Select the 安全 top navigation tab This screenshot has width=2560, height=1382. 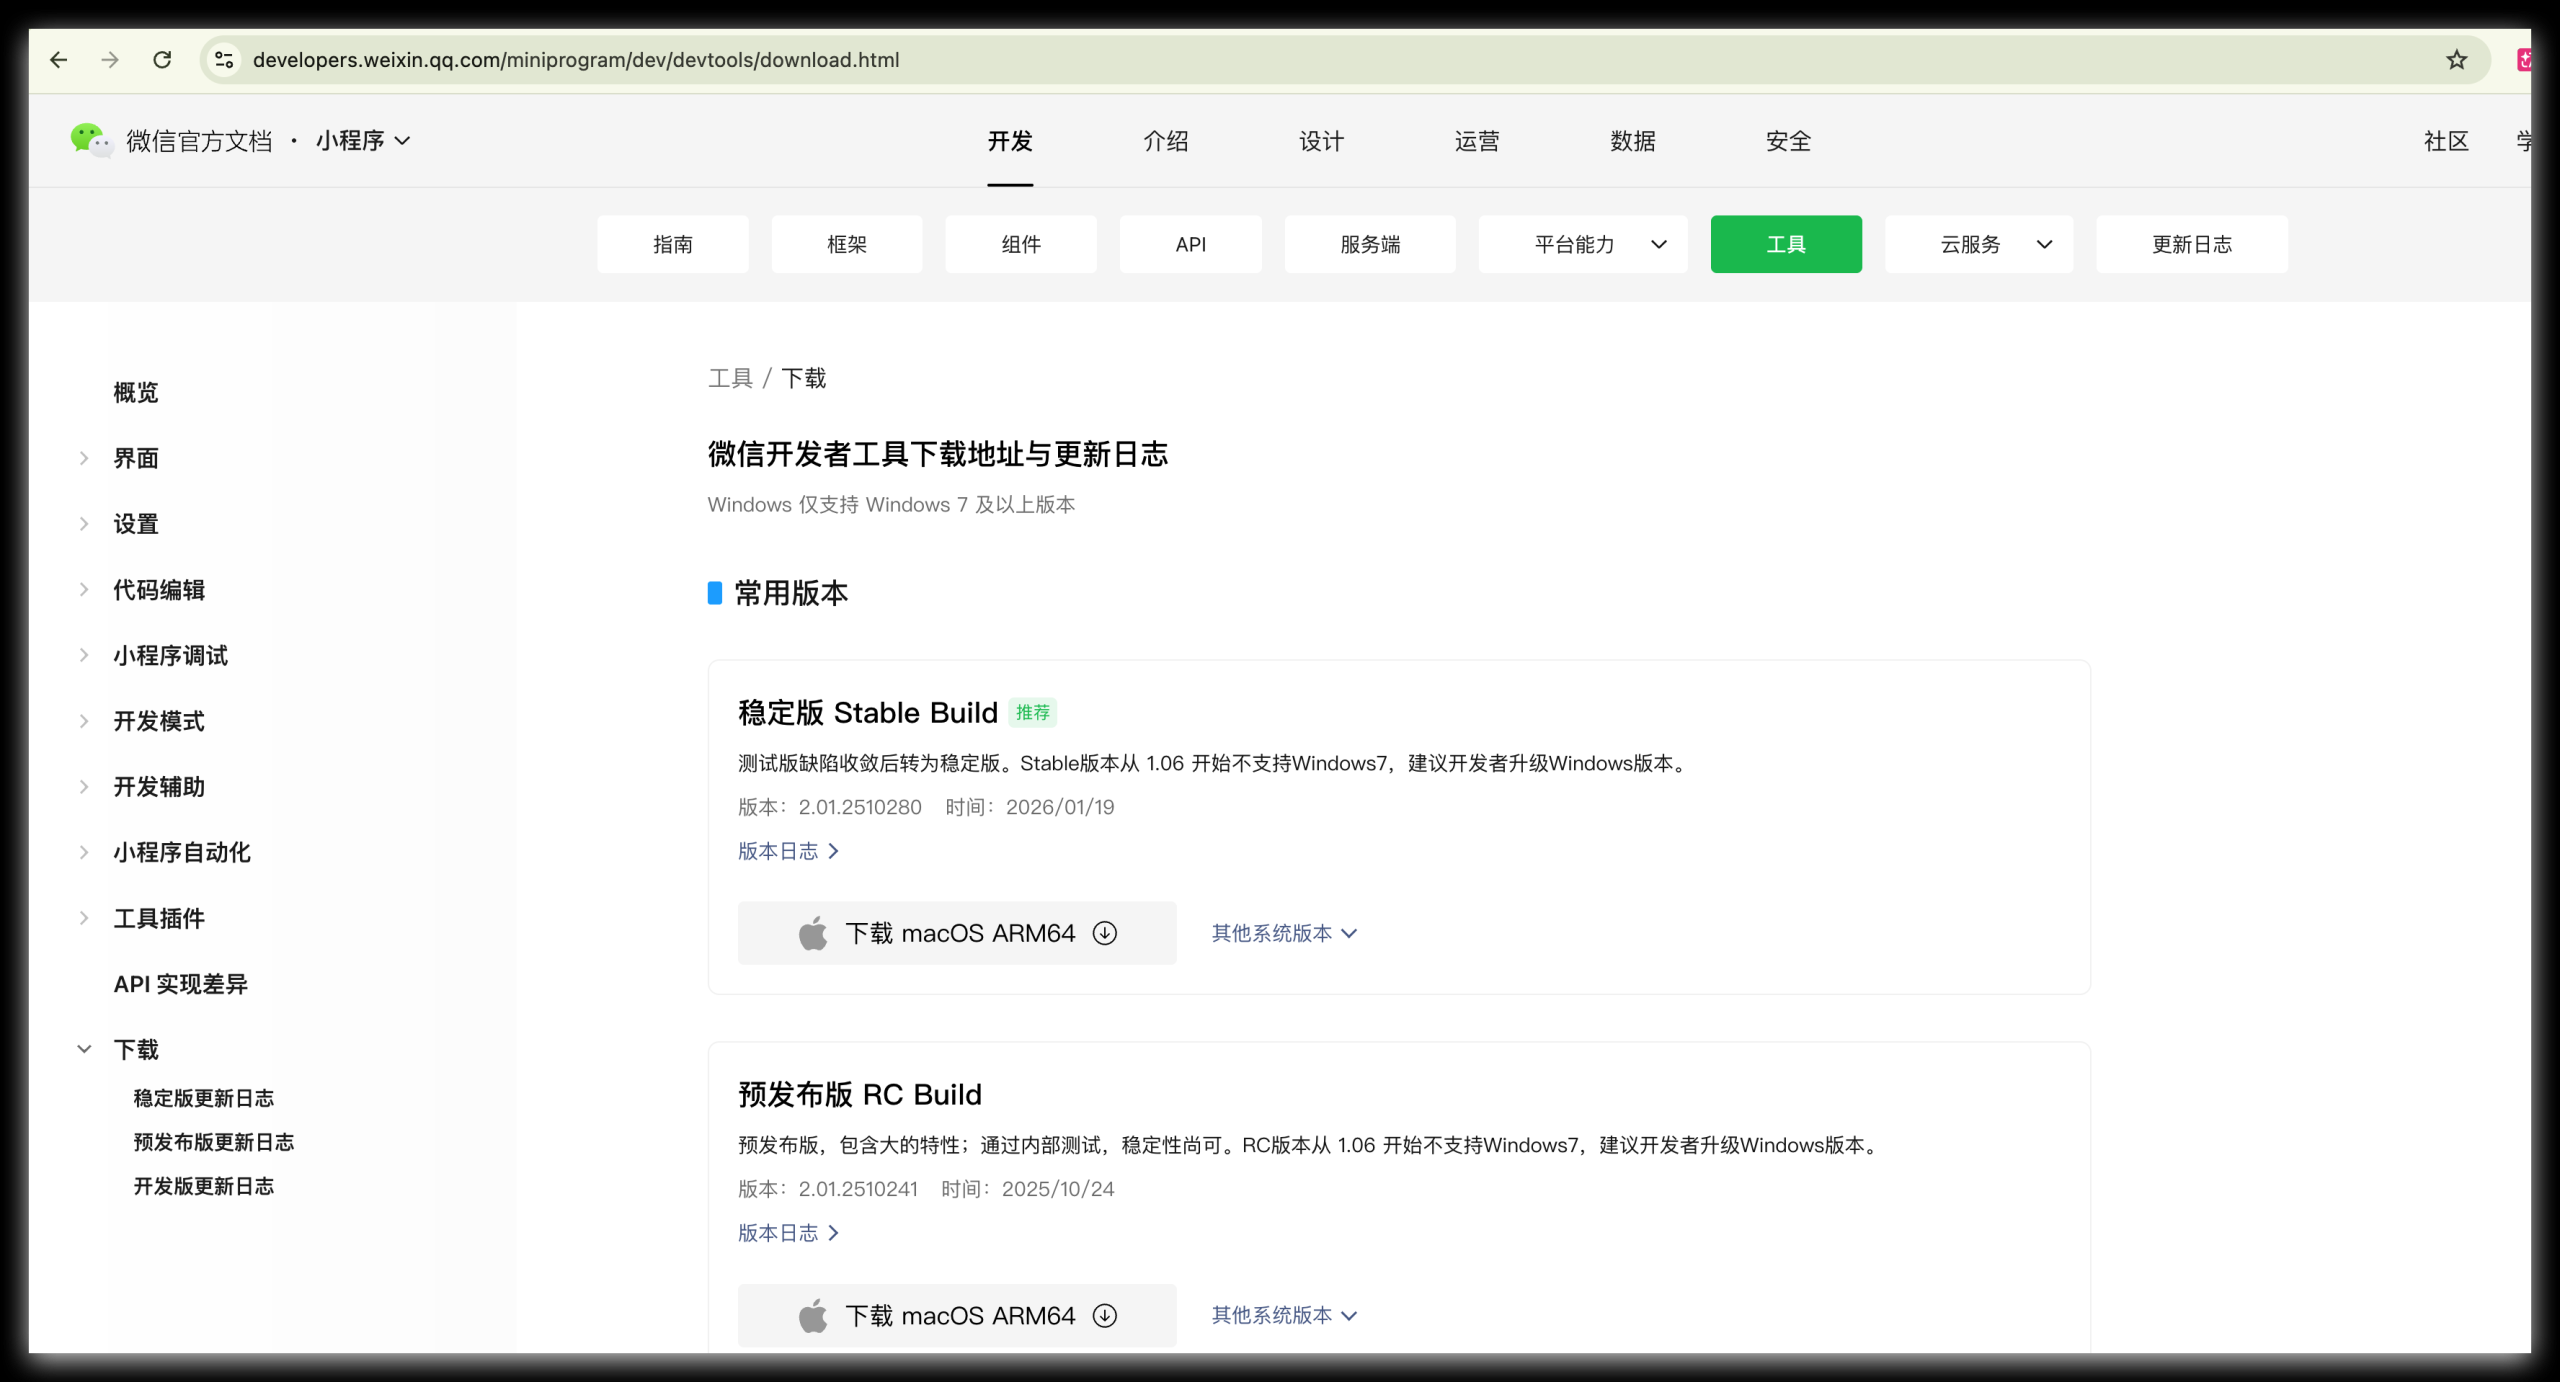coord(1788,141)
